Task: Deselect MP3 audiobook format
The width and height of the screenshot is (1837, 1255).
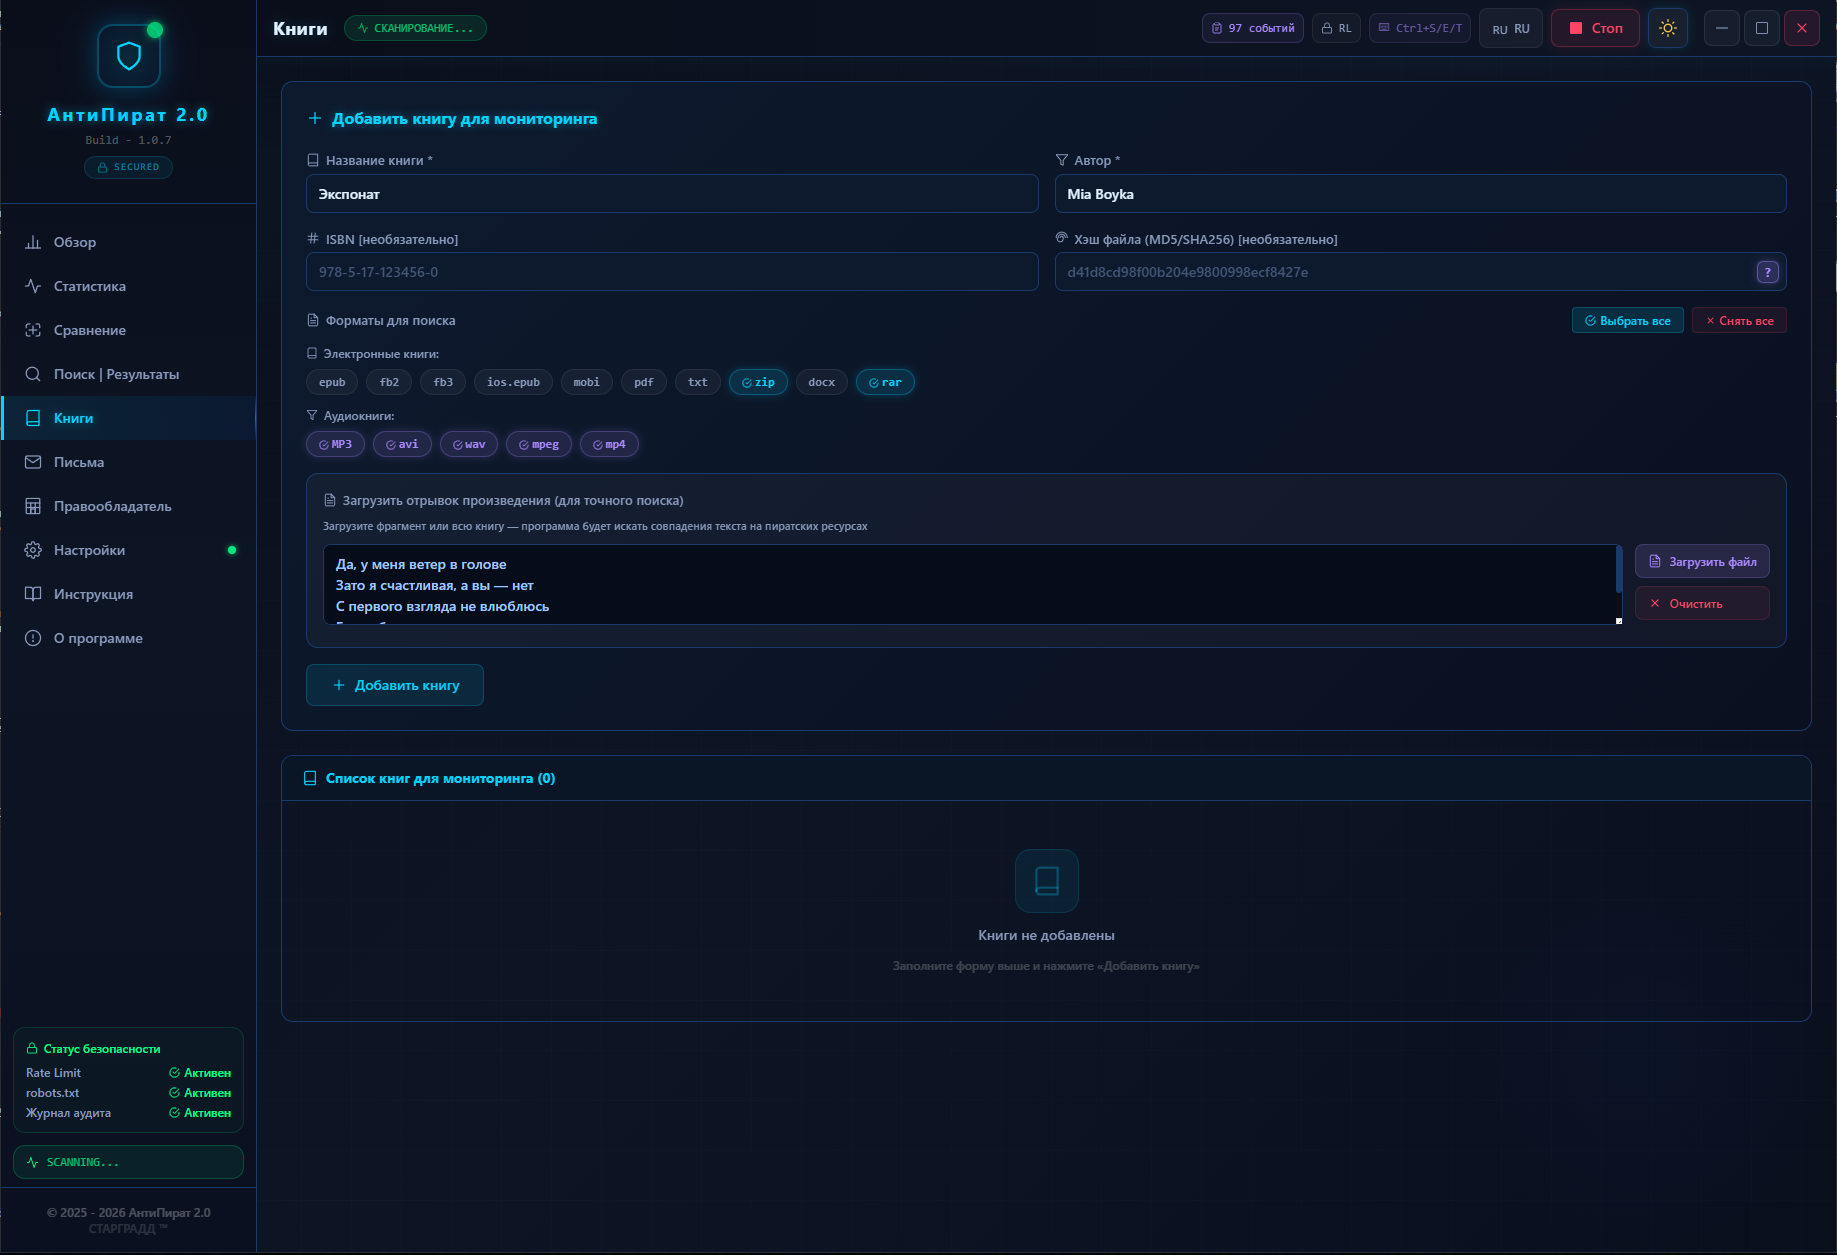Action: 335,444
